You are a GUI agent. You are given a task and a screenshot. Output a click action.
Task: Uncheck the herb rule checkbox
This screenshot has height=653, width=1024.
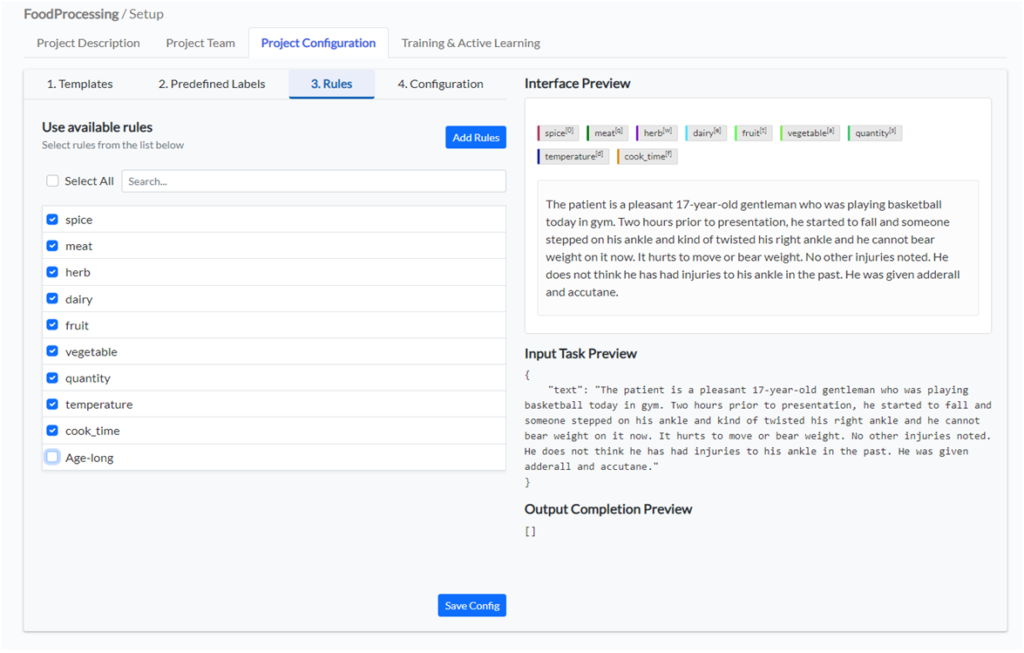[52, 272]
